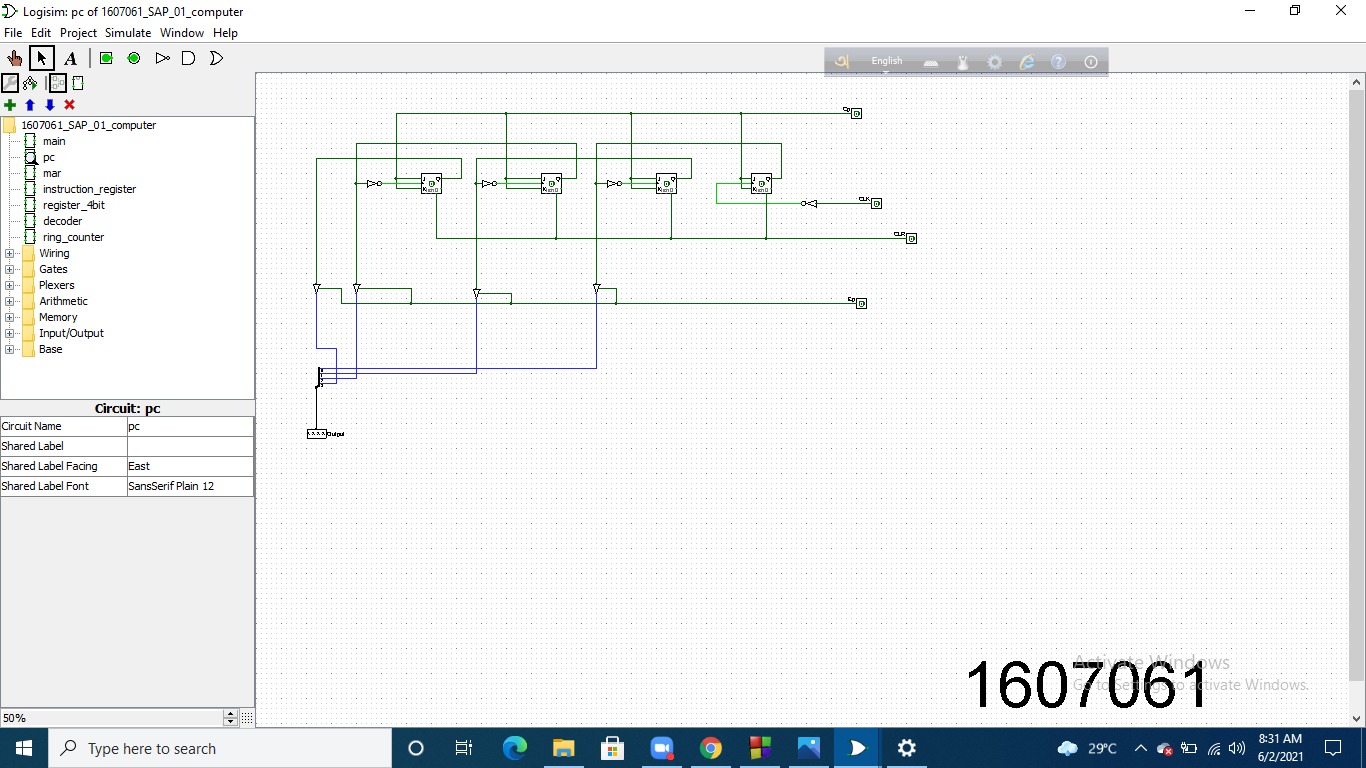
Task: Select the ring_counter circuit in the tree
Action: coord(71,237)
